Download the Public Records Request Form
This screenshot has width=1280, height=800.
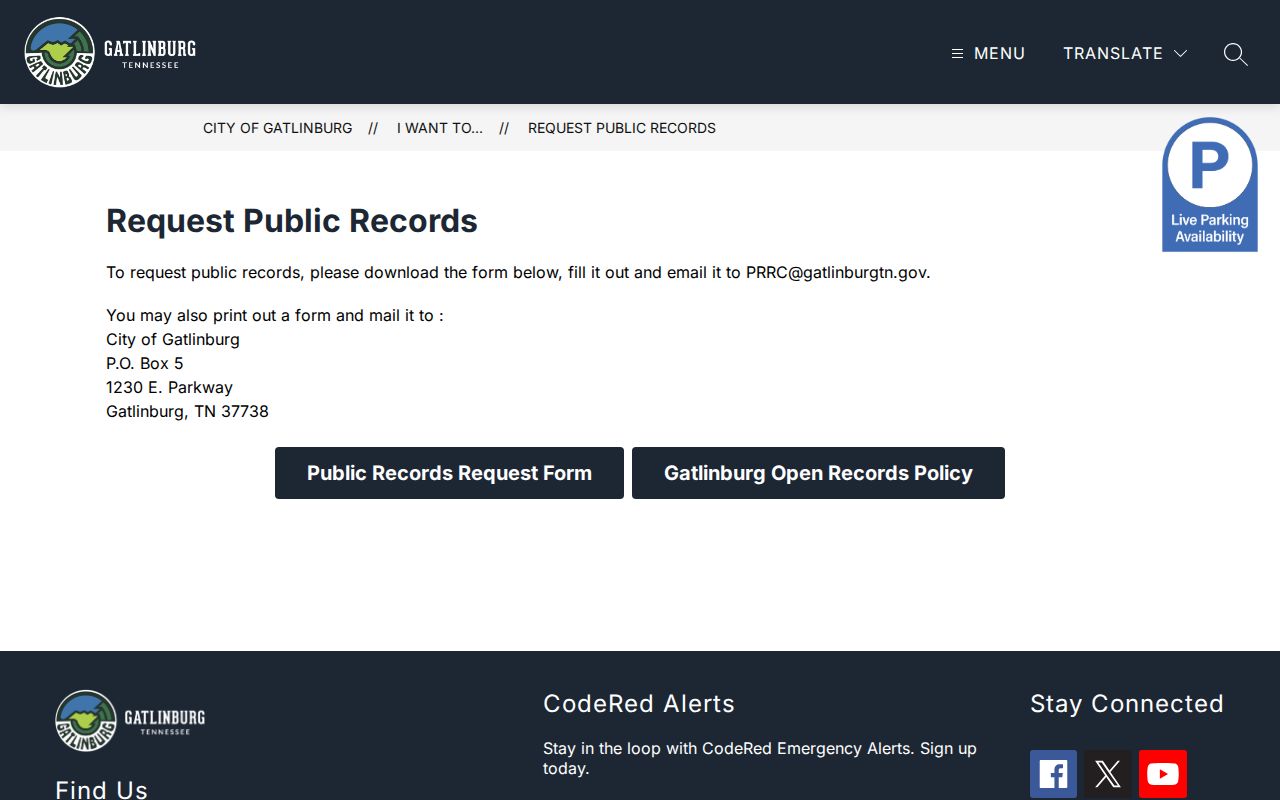(x=449, y=473)
